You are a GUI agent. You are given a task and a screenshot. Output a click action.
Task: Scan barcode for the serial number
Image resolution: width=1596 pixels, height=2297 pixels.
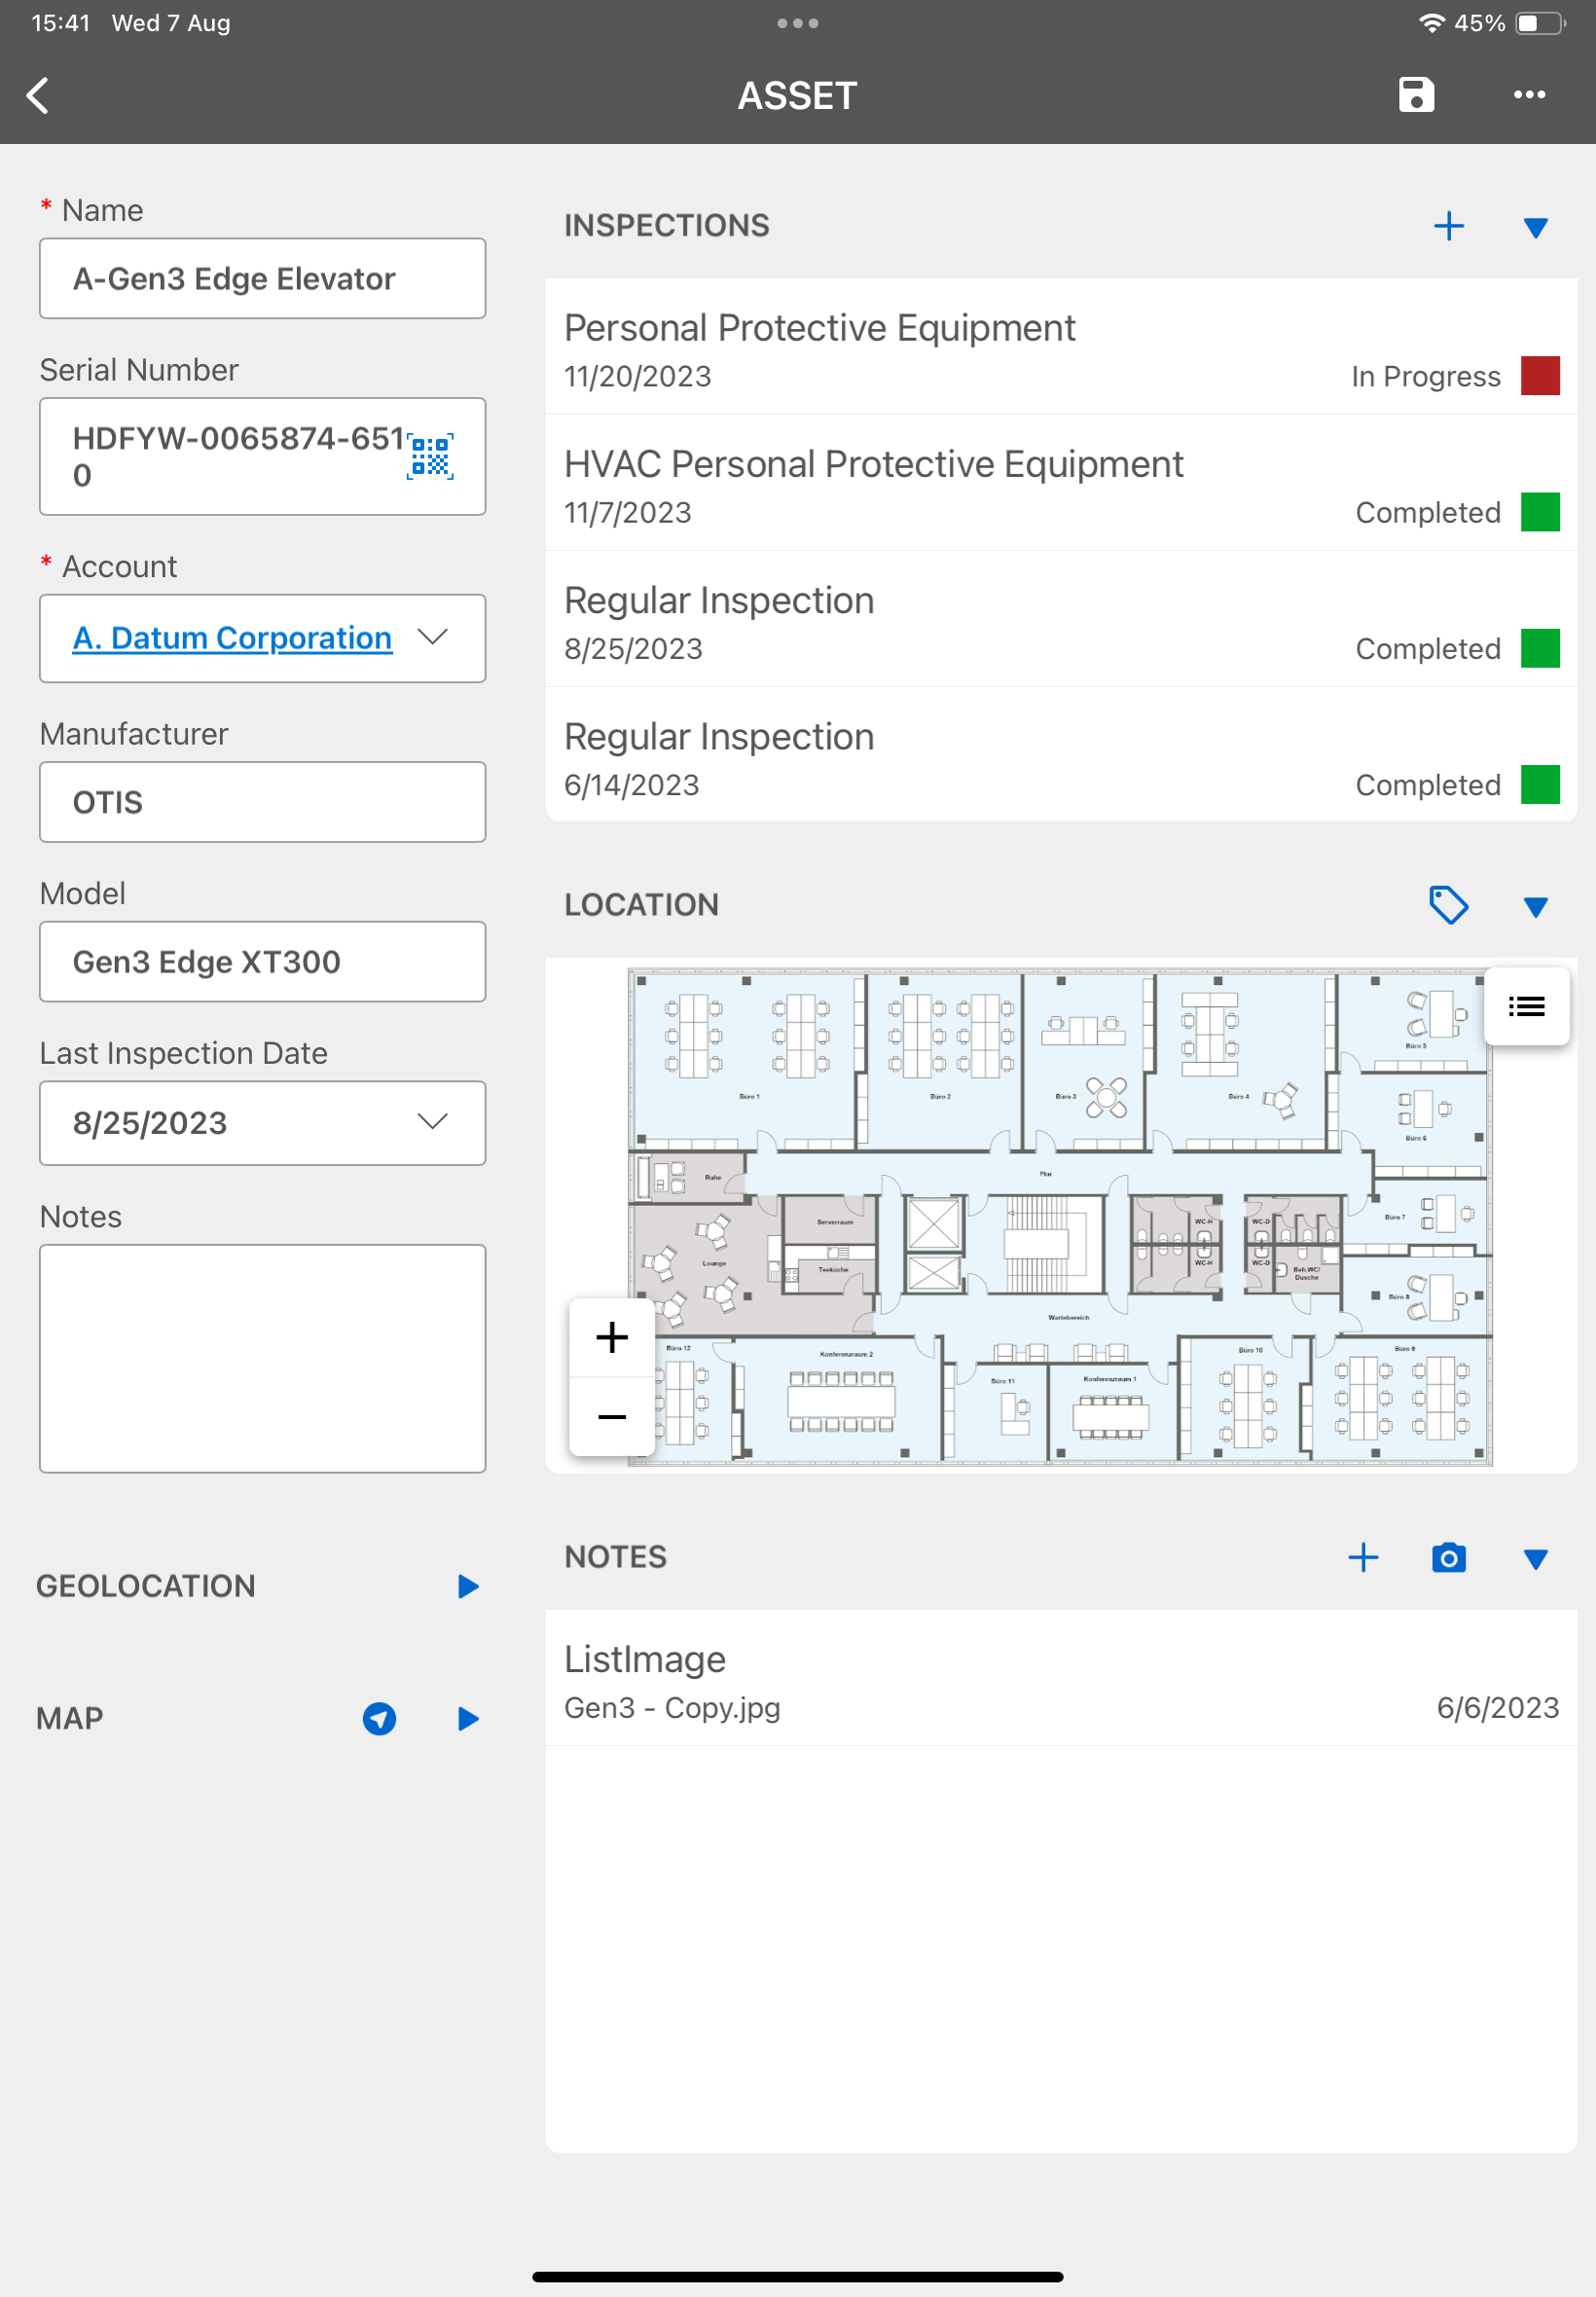pyautogui.click(x=428, y=456)
